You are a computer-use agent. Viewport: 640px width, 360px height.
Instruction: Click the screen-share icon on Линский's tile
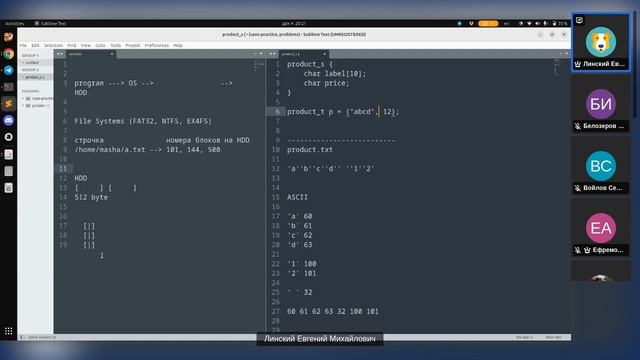[579, 20]
